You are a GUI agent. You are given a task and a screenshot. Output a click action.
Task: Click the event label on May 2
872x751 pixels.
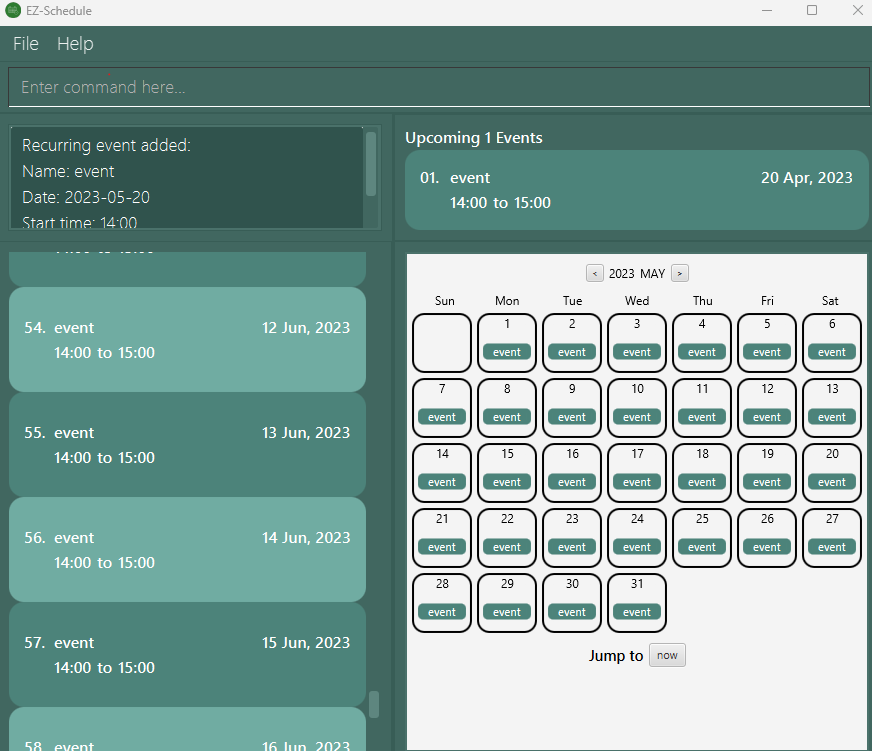pyautogui.click(x=572, y=352)
